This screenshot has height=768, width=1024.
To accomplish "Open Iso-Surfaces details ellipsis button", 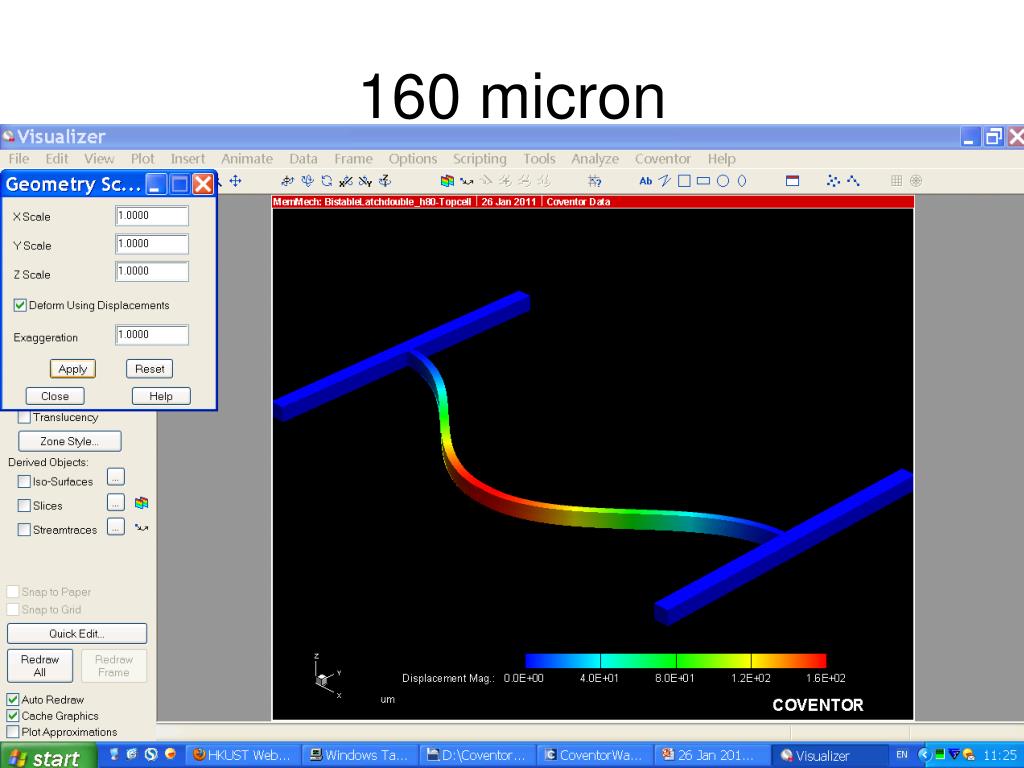I will tap(116, 478).
